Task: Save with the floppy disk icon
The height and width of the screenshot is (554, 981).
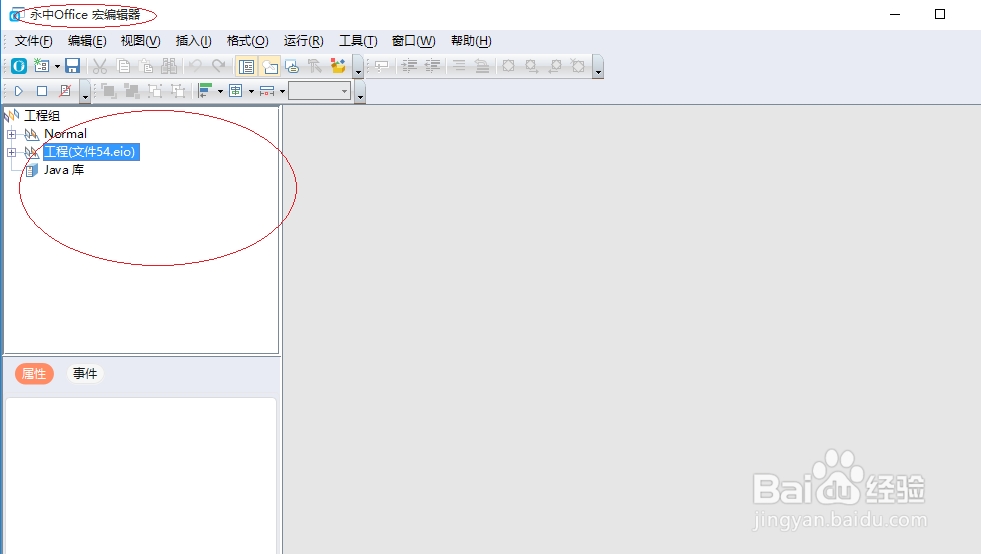Action: (x=73, y=66)
